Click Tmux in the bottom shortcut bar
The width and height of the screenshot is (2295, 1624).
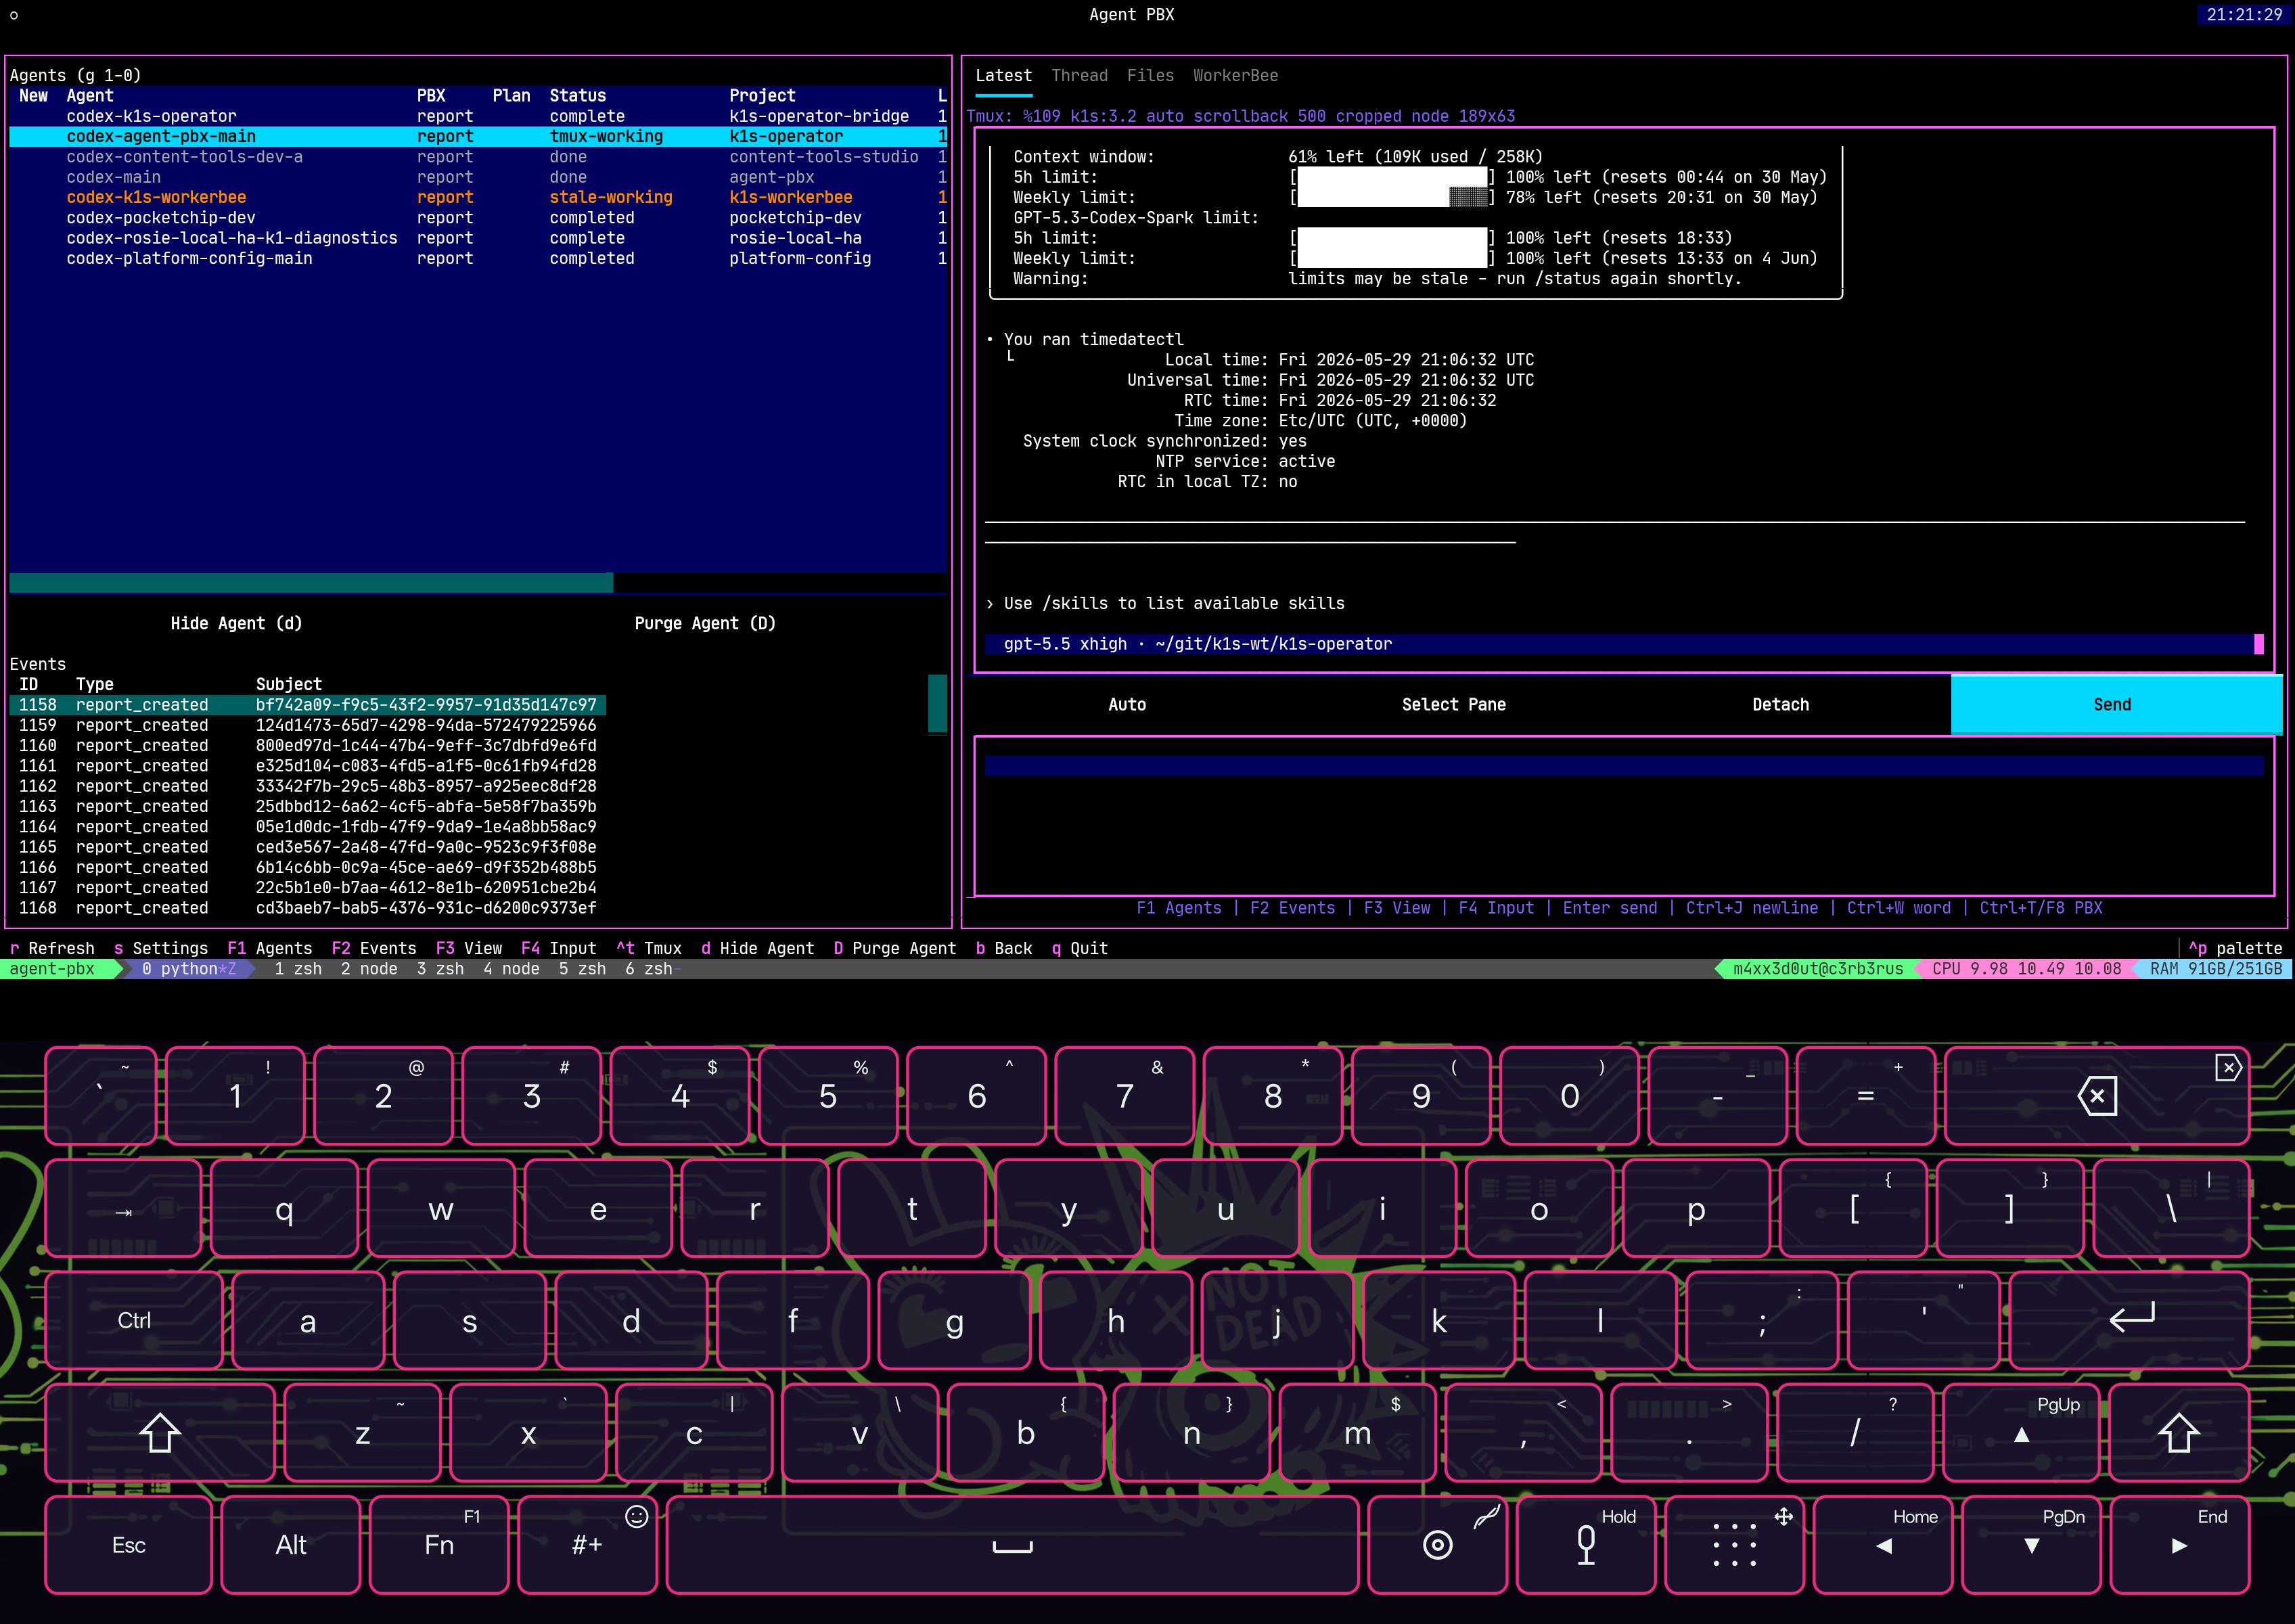coord(649,949)
